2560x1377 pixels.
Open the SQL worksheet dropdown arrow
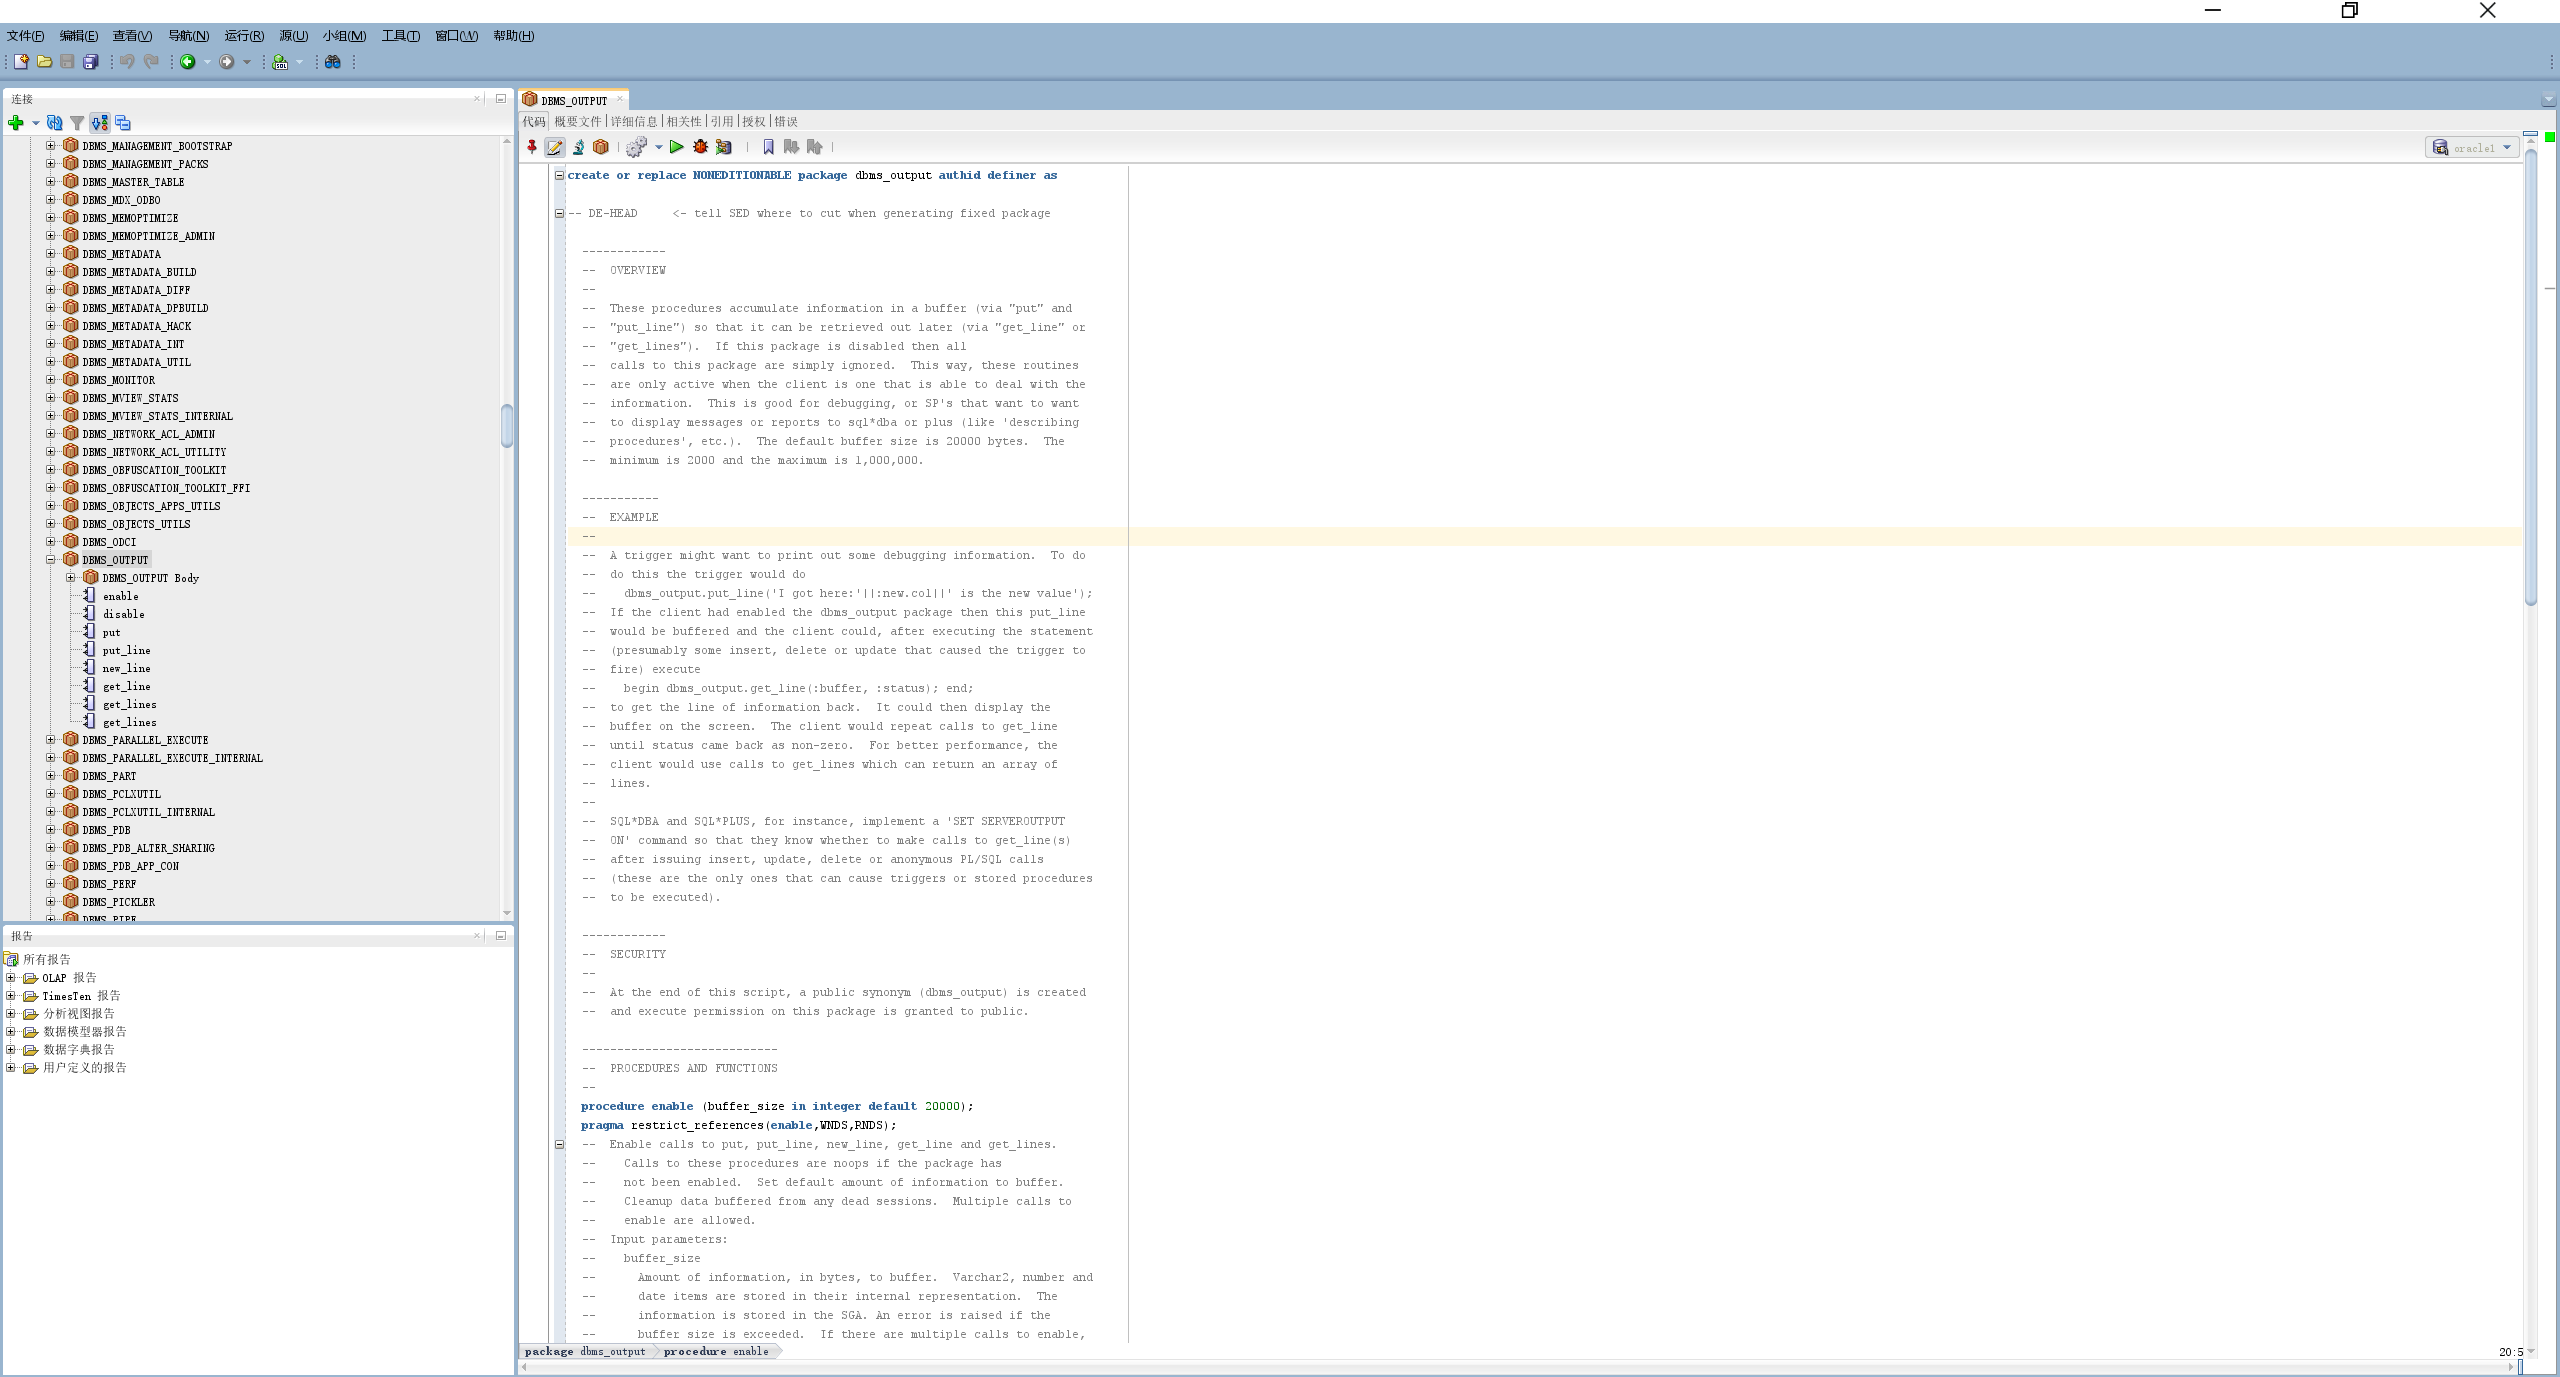[x=299, y=62]
